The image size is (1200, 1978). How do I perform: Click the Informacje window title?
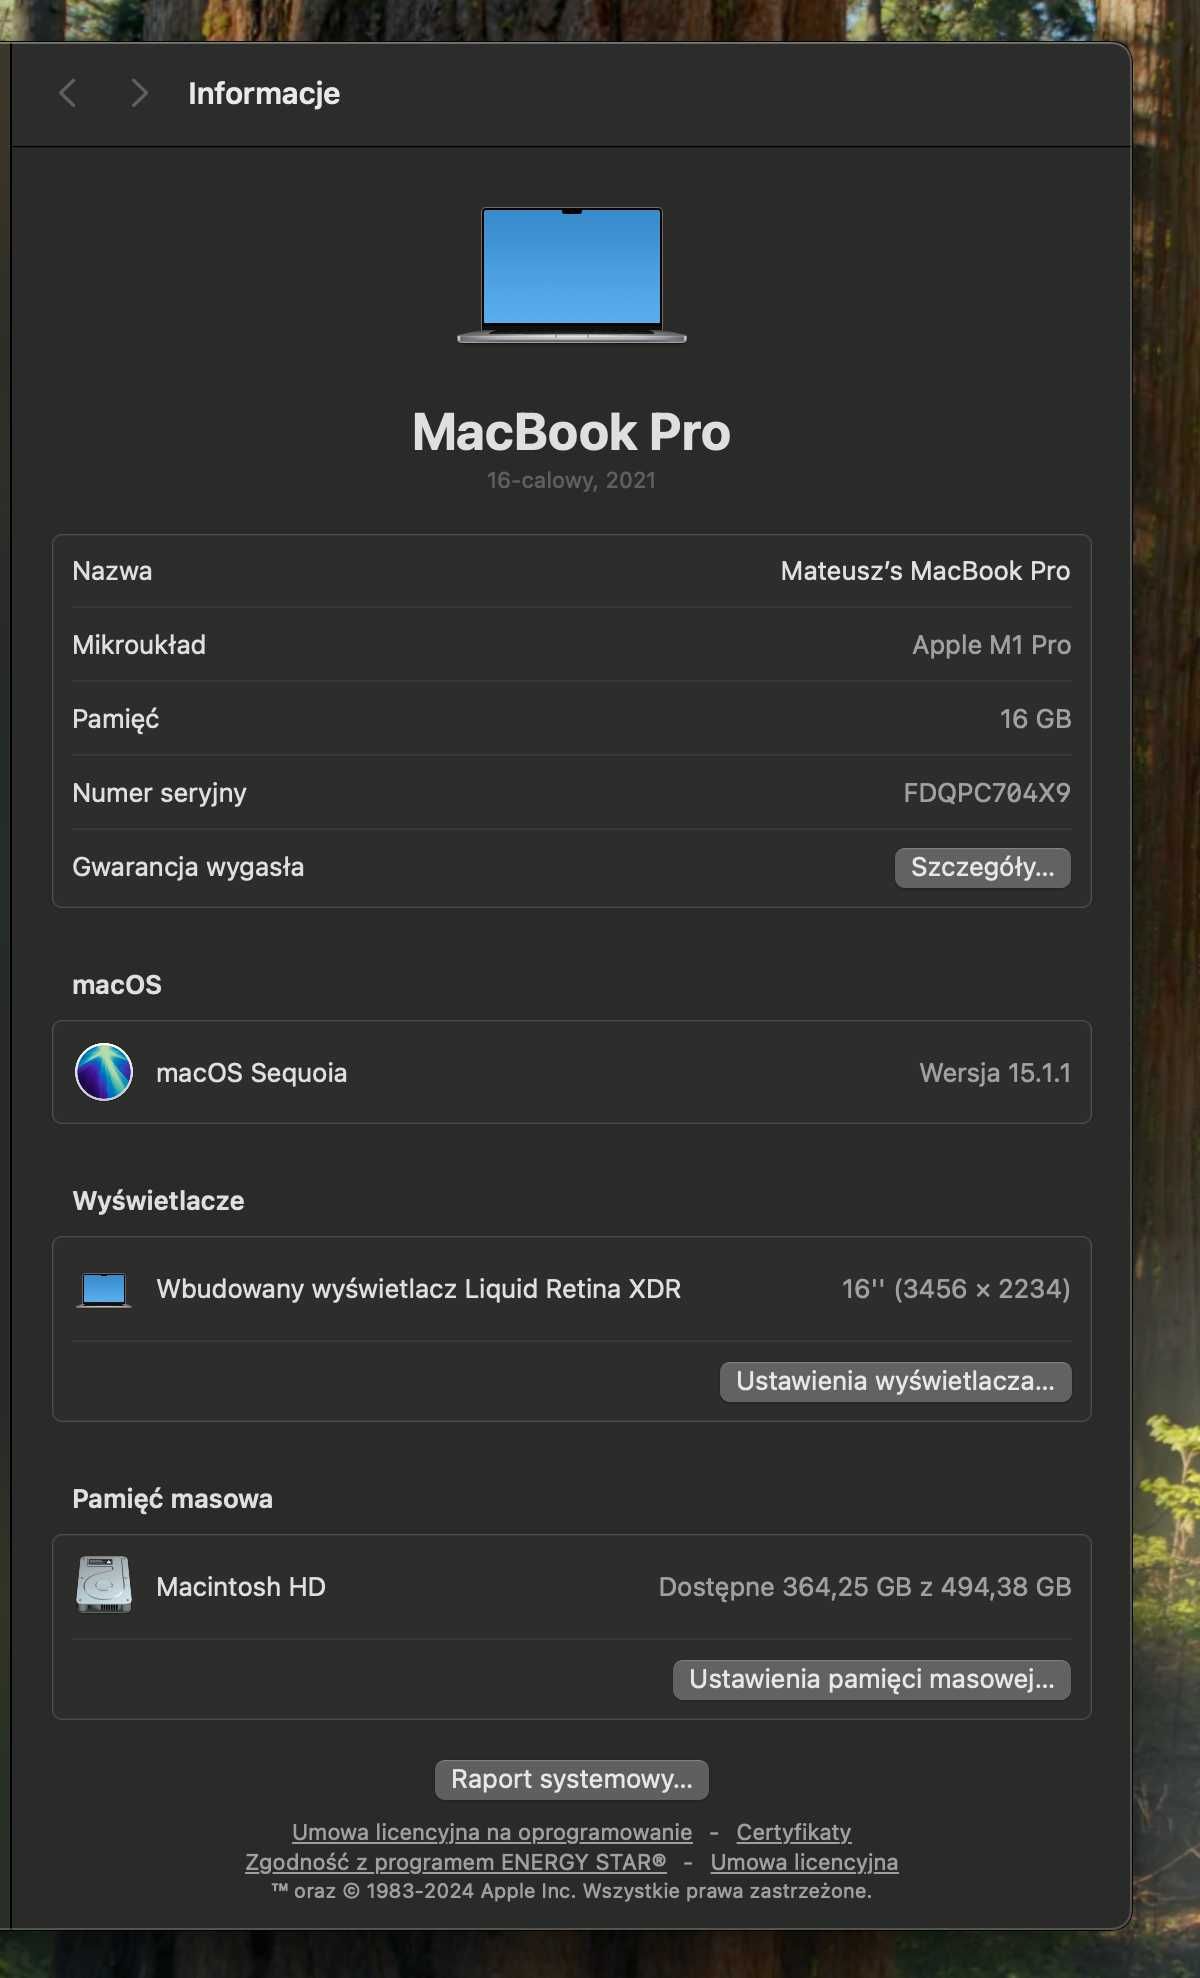pos(264,94)
